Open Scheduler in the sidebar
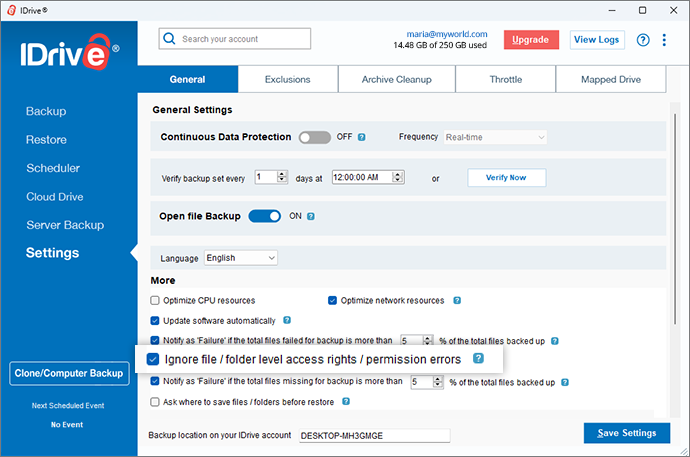The height and width of the screenshot is (457, 690). point(53,168)
